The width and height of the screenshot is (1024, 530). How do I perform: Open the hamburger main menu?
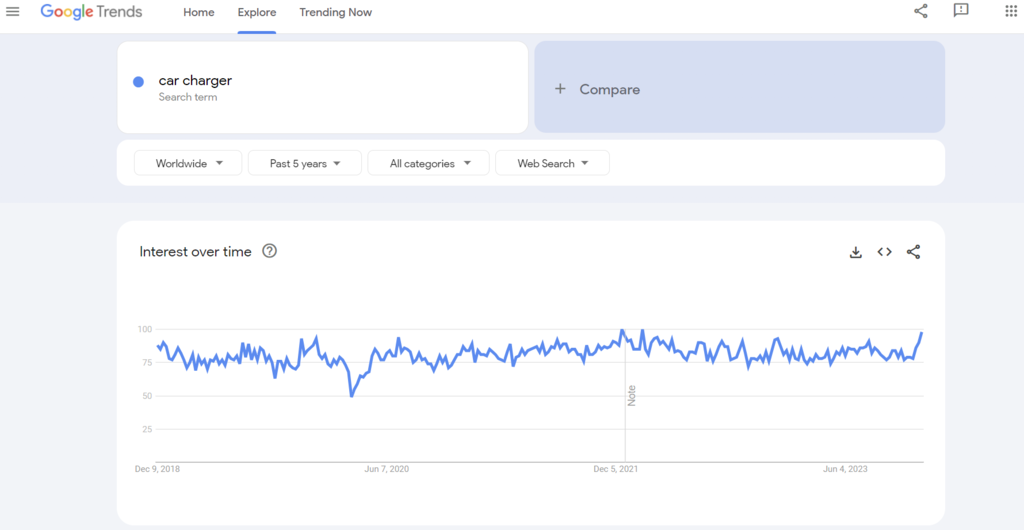pos(13,12)
